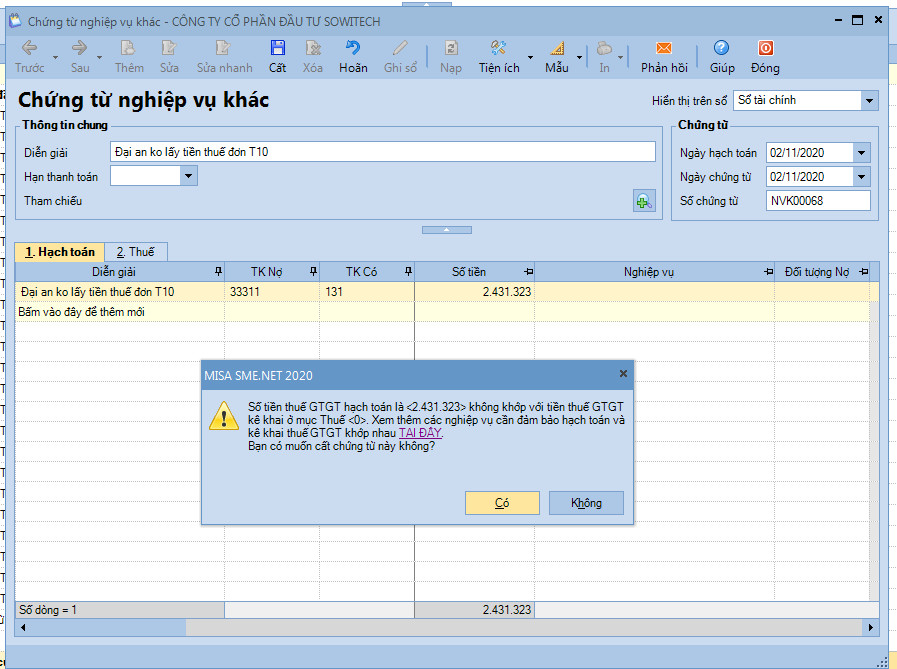
Task: Click the Tiện ích utilities icon
Action: click(499, 48)
